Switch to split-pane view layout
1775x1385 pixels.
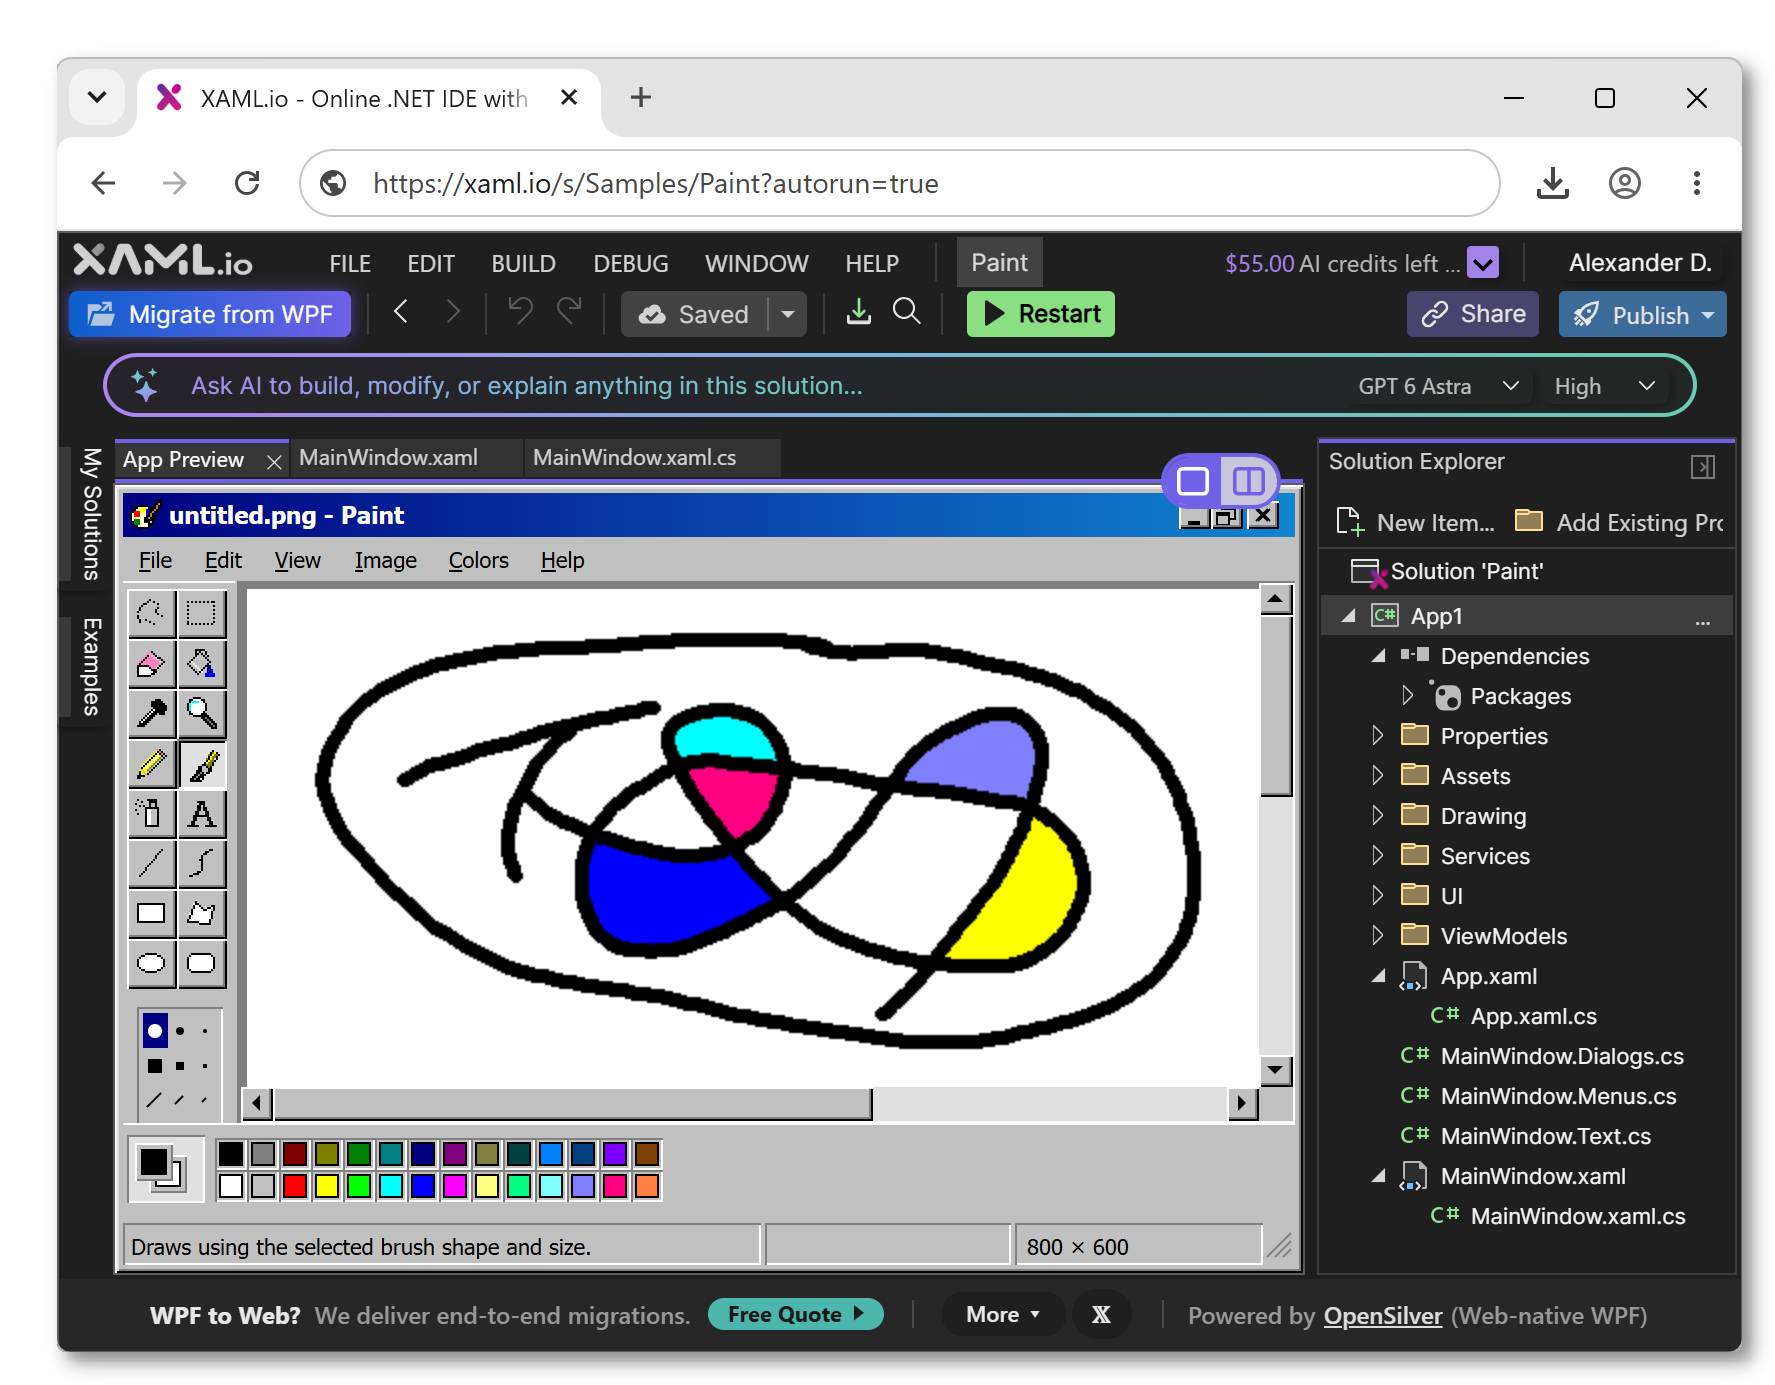pos(1248,481)
